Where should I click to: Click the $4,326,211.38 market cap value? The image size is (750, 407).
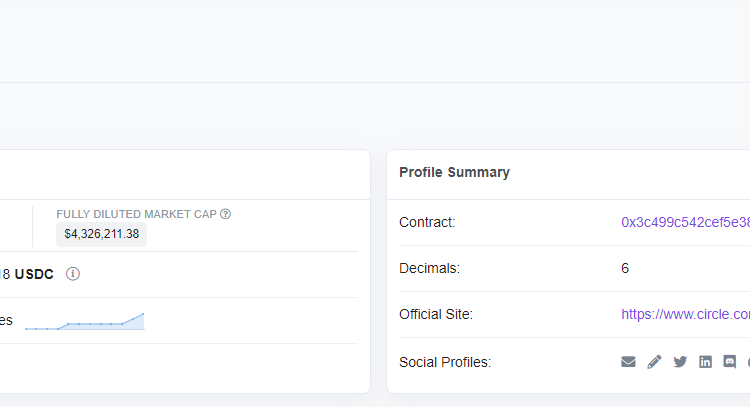[x=102, y=234]
